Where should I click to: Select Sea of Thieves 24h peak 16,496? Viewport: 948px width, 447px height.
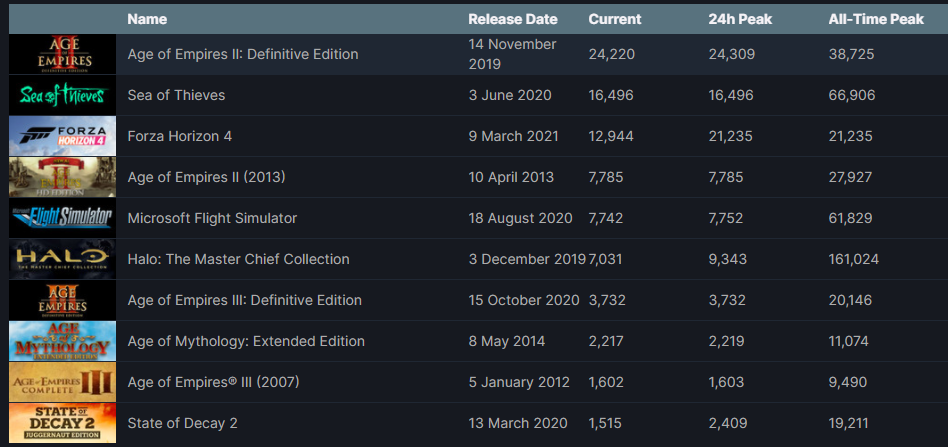(731, 95)
